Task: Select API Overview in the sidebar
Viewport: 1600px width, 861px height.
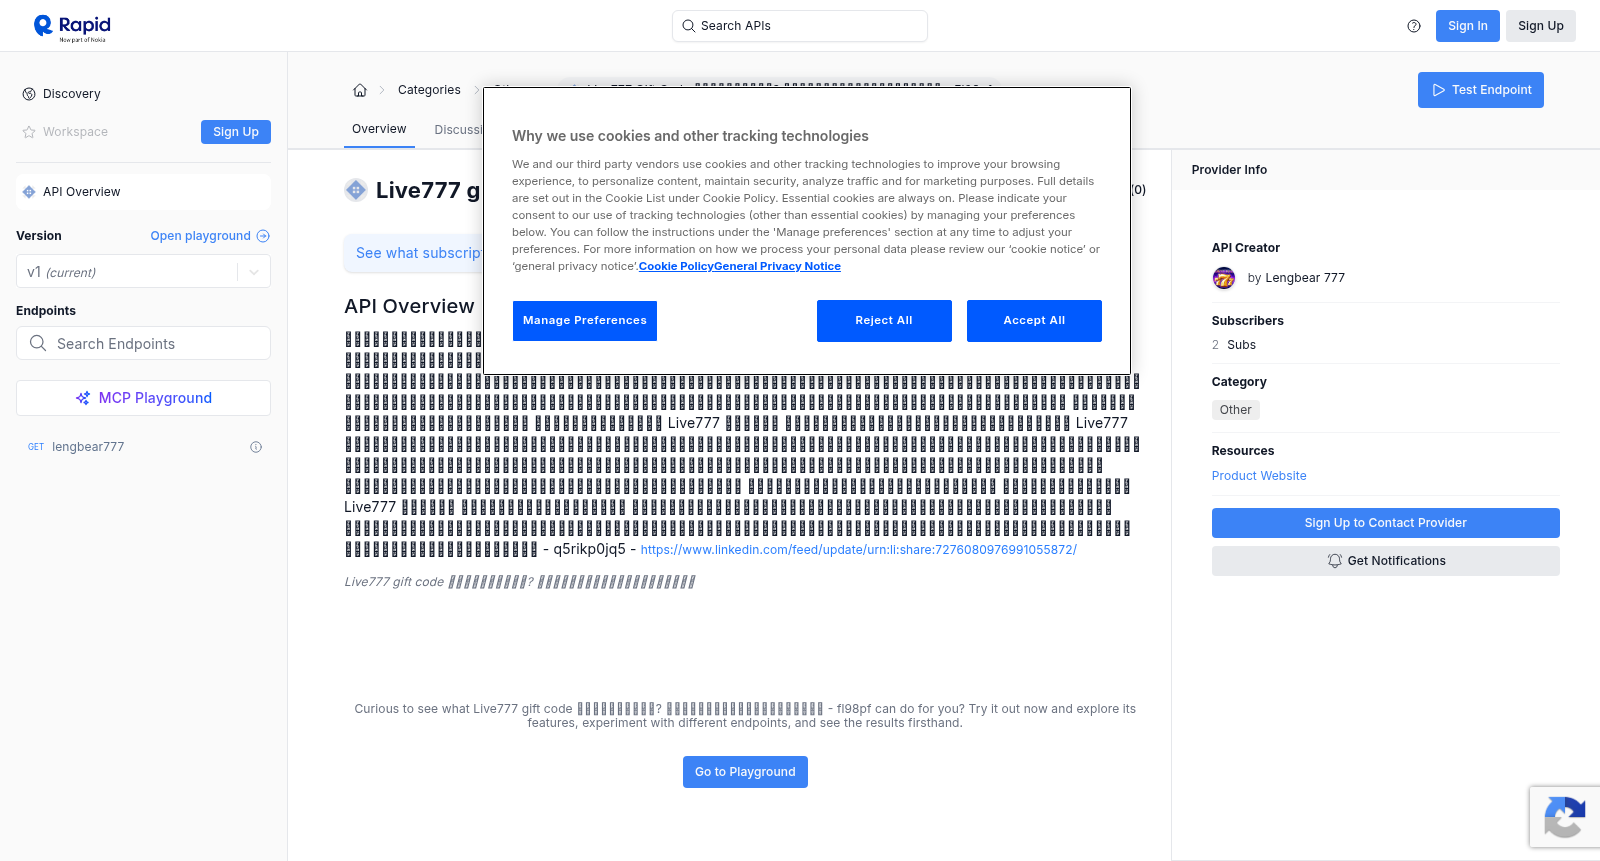Action: pyautogui.click(x=143, y=192)
